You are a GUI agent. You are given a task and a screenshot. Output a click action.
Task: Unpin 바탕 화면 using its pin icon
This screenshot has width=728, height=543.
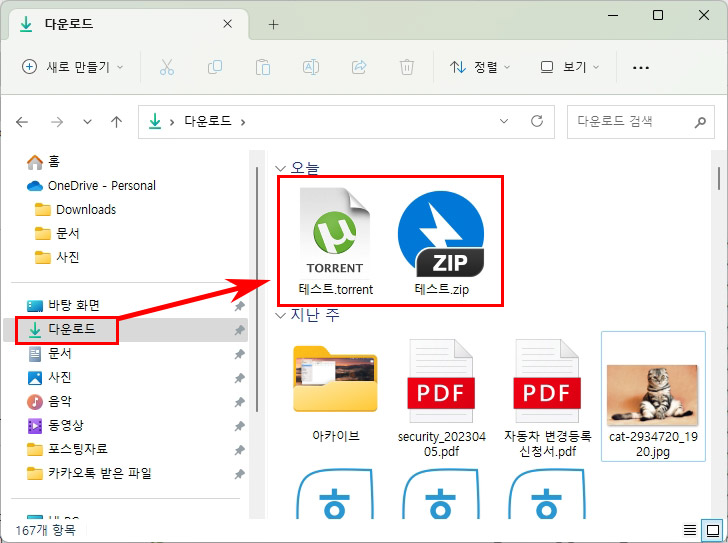point(239,306)
